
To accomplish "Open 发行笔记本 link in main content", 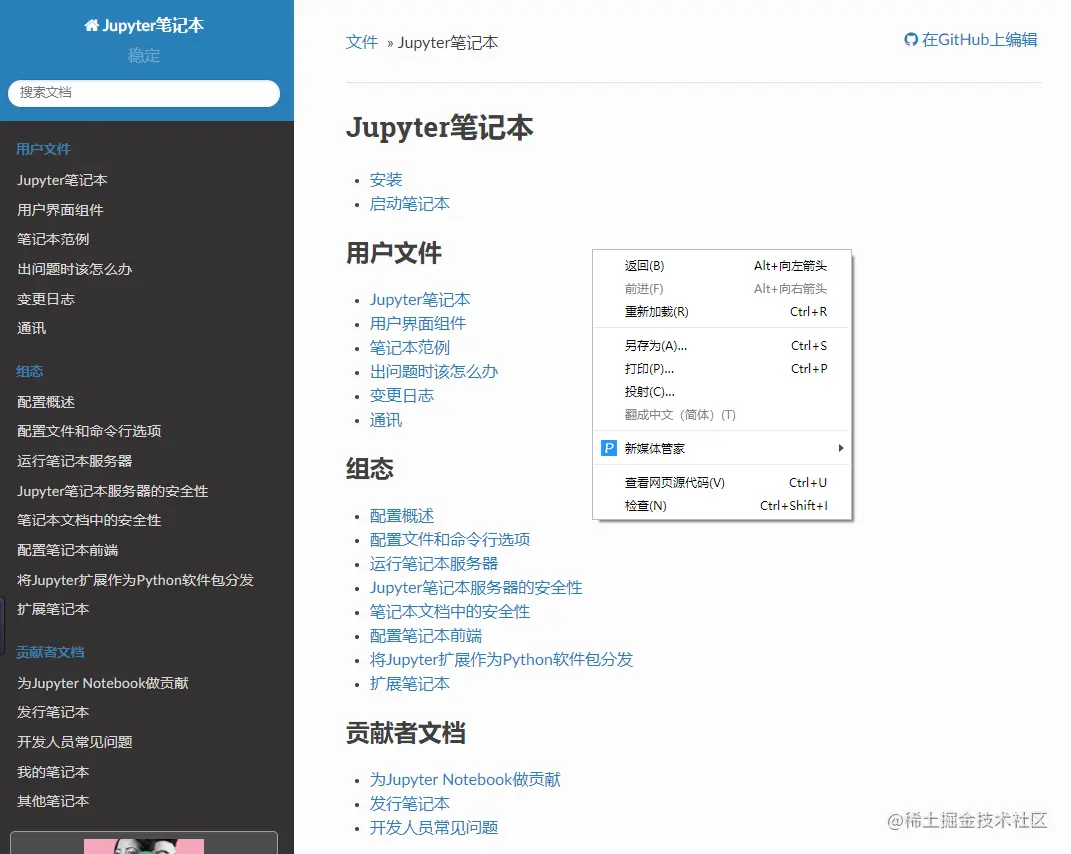I will 410,803.
